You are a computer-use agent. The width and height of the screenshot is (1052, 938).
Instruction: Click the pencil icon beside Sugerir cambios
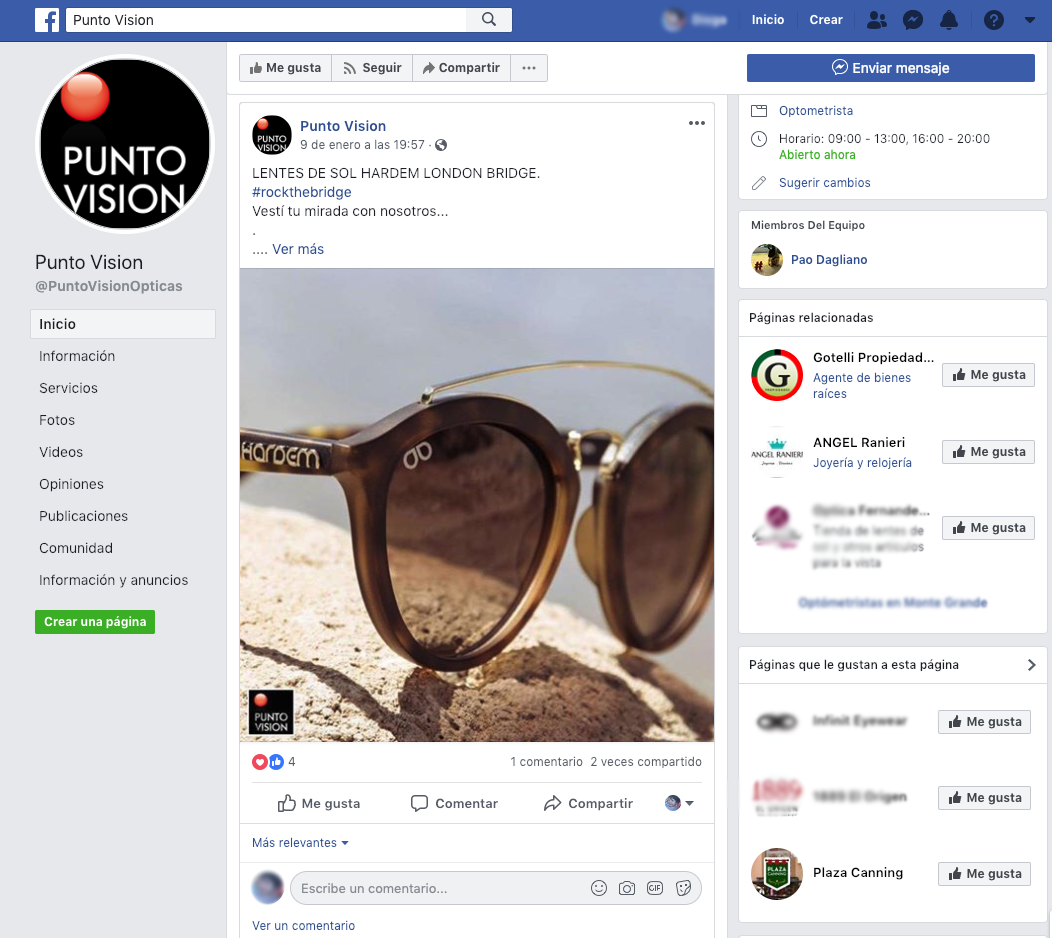759,183
